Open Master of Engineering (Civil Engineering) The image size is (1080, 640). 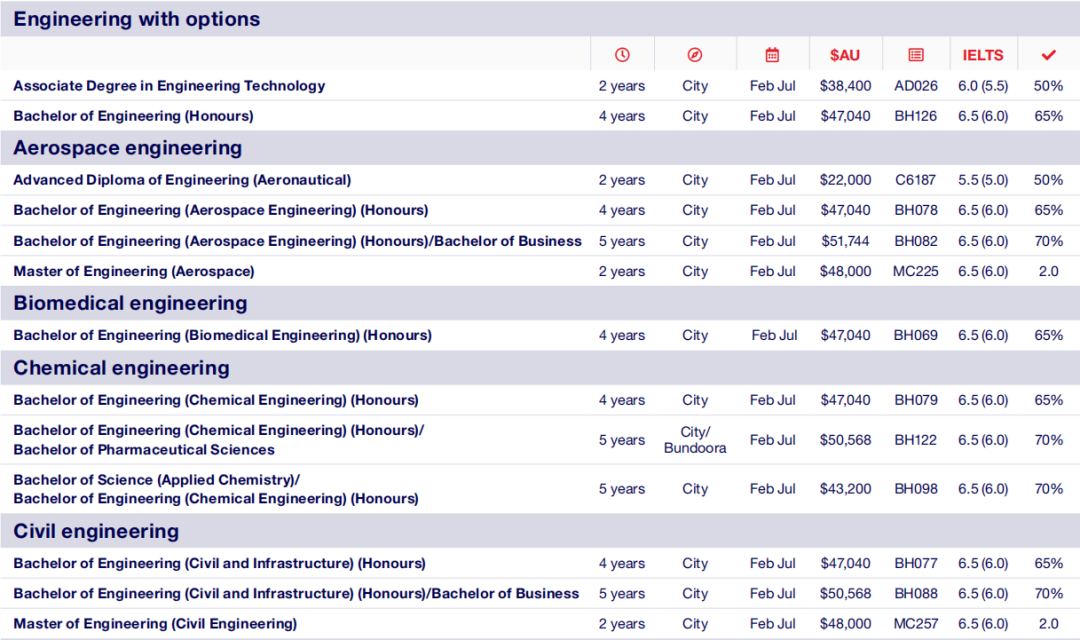click(x=155, y=624)
